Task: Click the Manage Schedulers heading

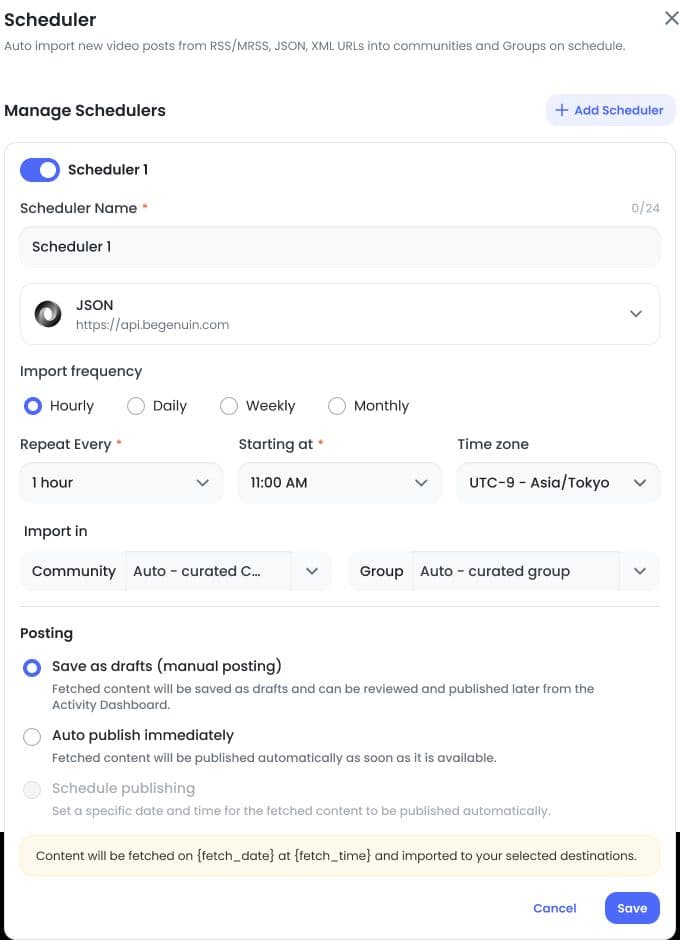Action: click(x=85, y=110)
